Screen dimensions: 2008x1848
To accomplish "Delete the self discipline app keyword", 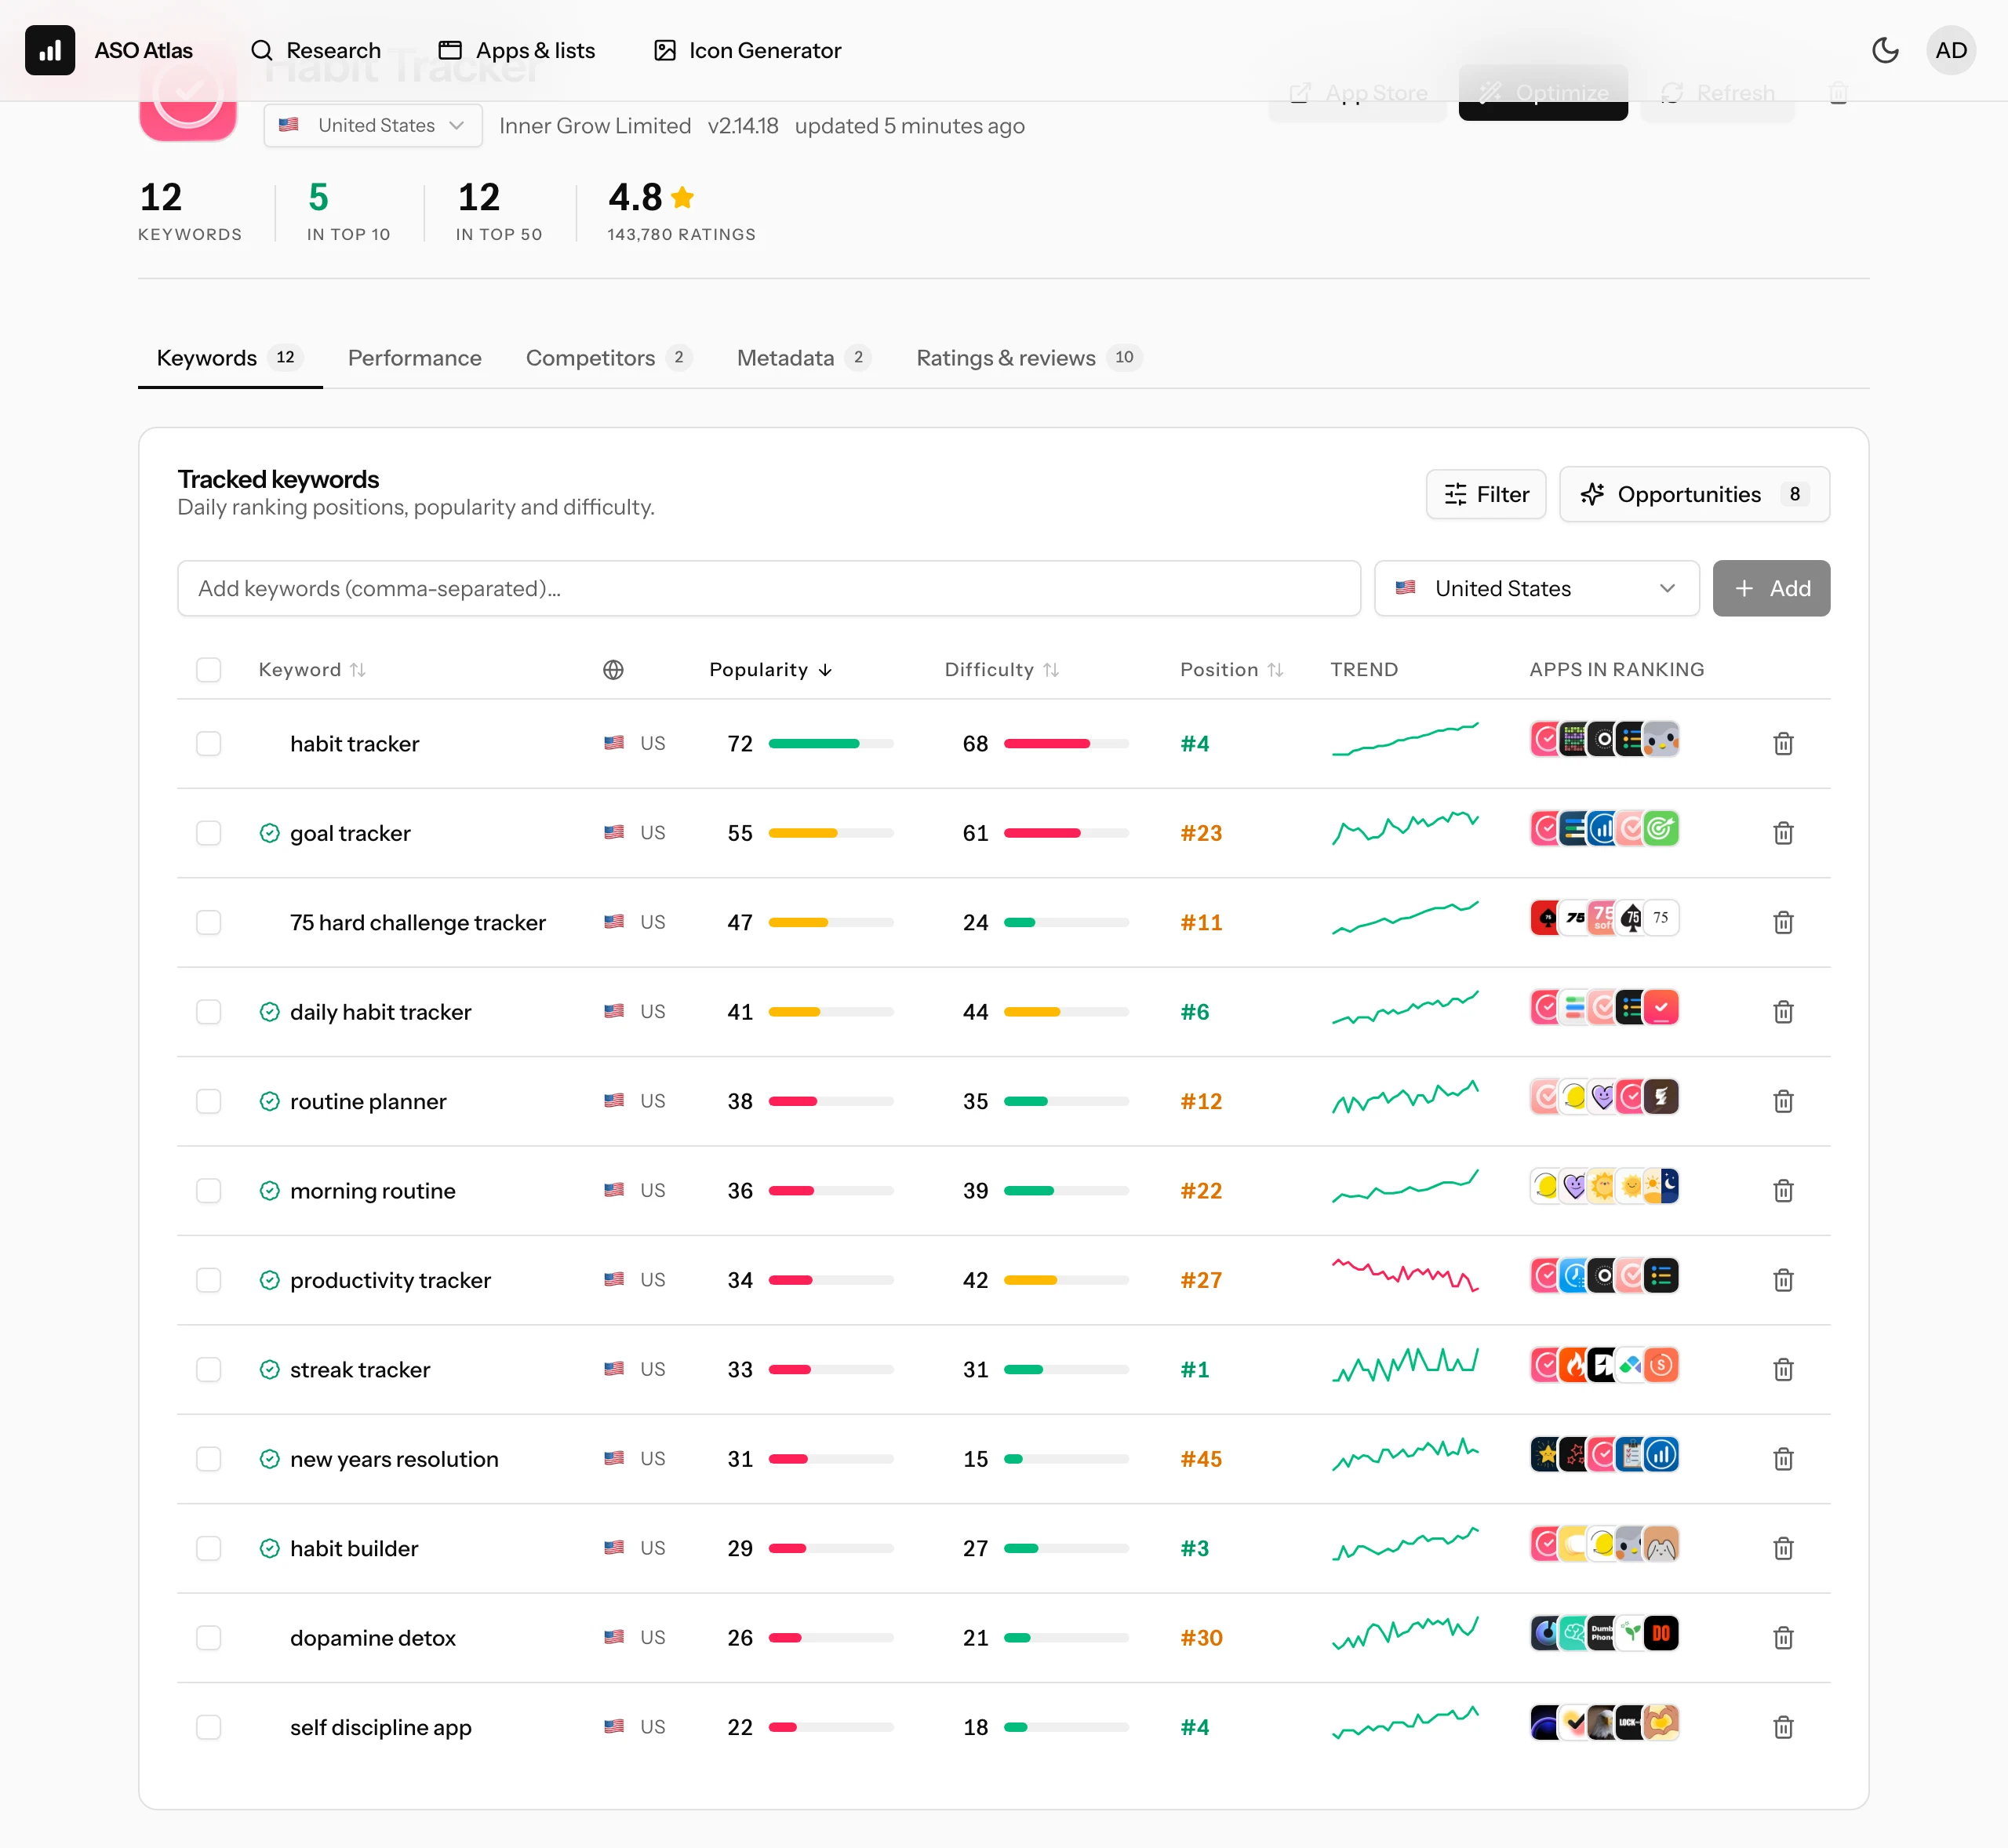I will tap(1783, 1727).
